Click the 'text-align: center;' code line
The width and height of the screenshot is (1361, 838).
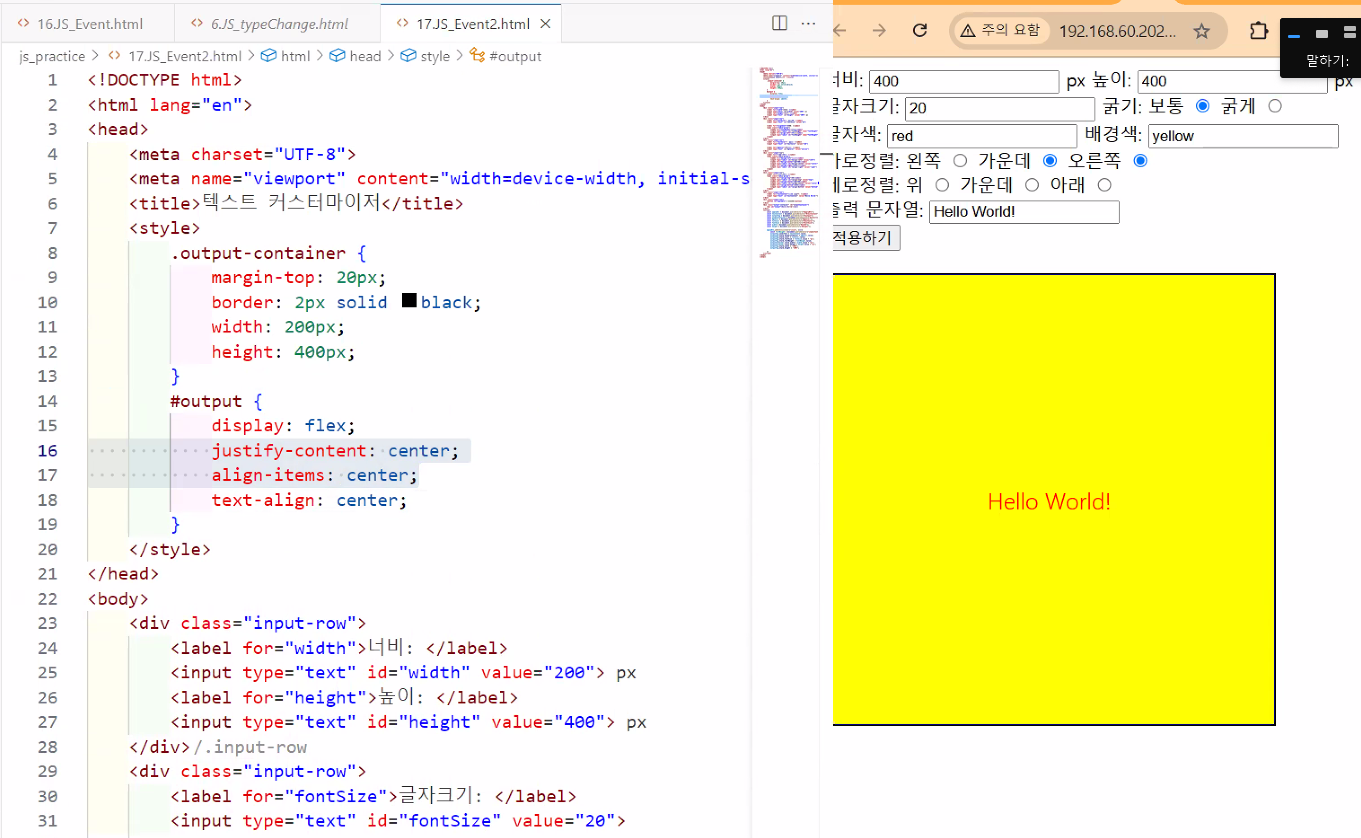tap(309, 500)
